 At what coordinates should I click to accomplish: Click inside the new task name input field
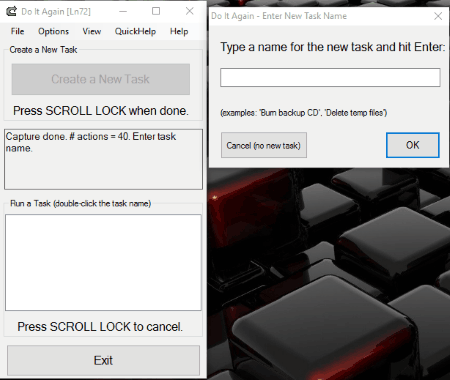[330, 77]
